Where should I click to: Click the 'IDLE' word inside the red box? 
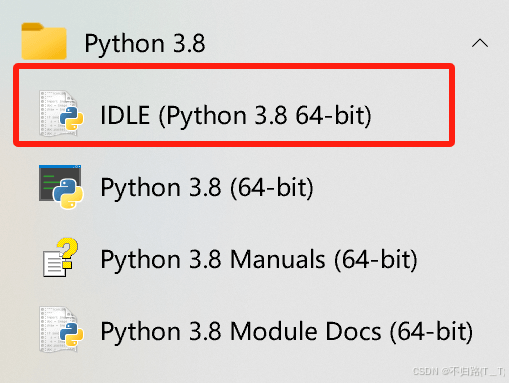[125, 115]
